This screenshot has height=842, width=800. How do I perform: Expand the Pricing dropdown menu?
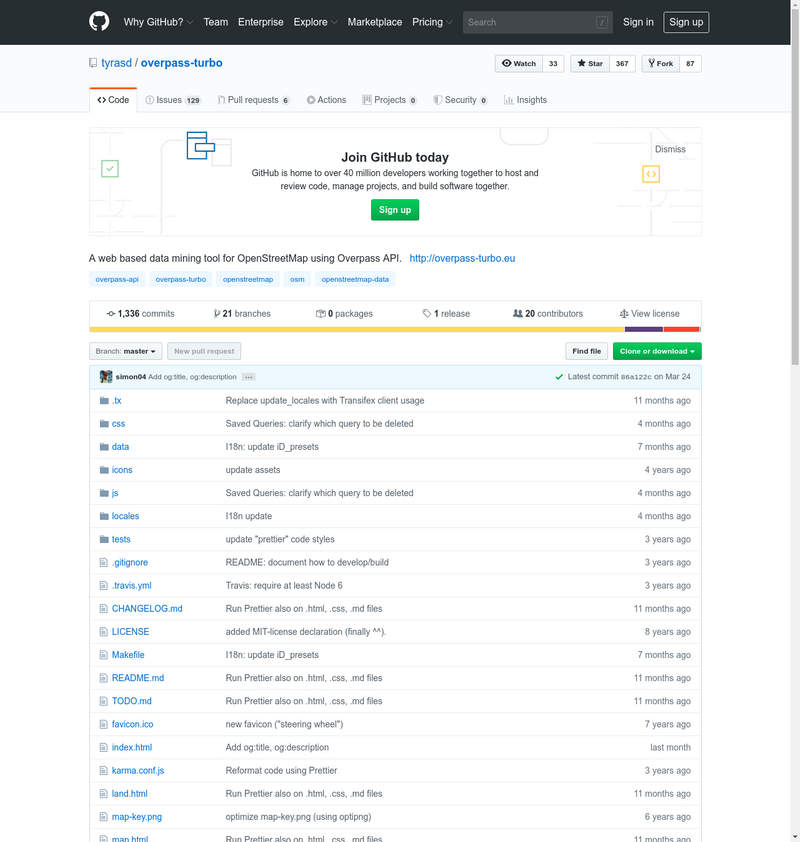(432, 22)
